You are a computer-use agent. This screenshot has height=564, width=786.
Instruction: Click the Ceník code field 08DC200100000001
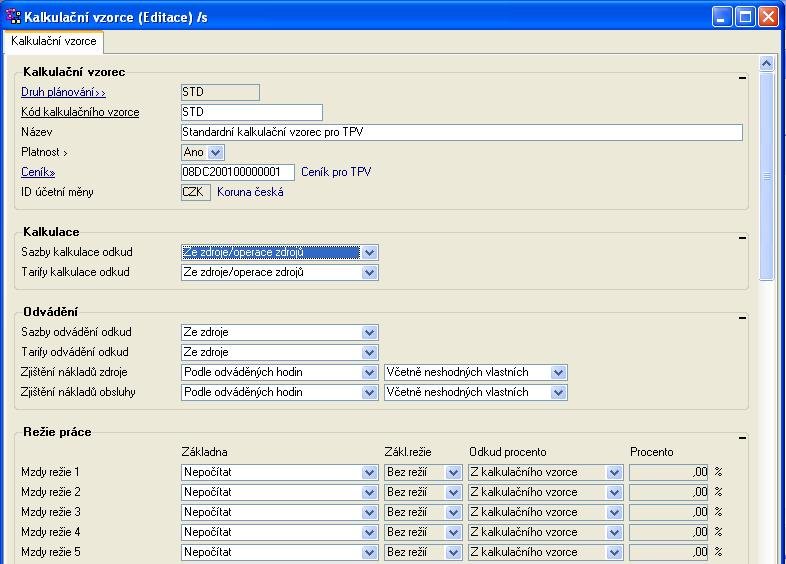[x=238, y=172]
